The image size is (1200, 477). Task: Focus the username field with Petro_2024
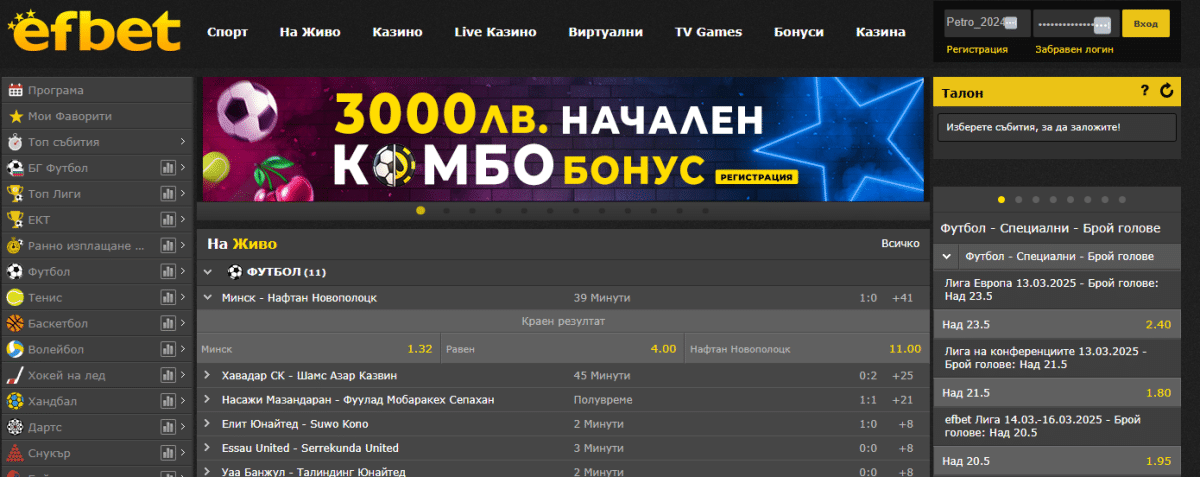click(987, 23)
